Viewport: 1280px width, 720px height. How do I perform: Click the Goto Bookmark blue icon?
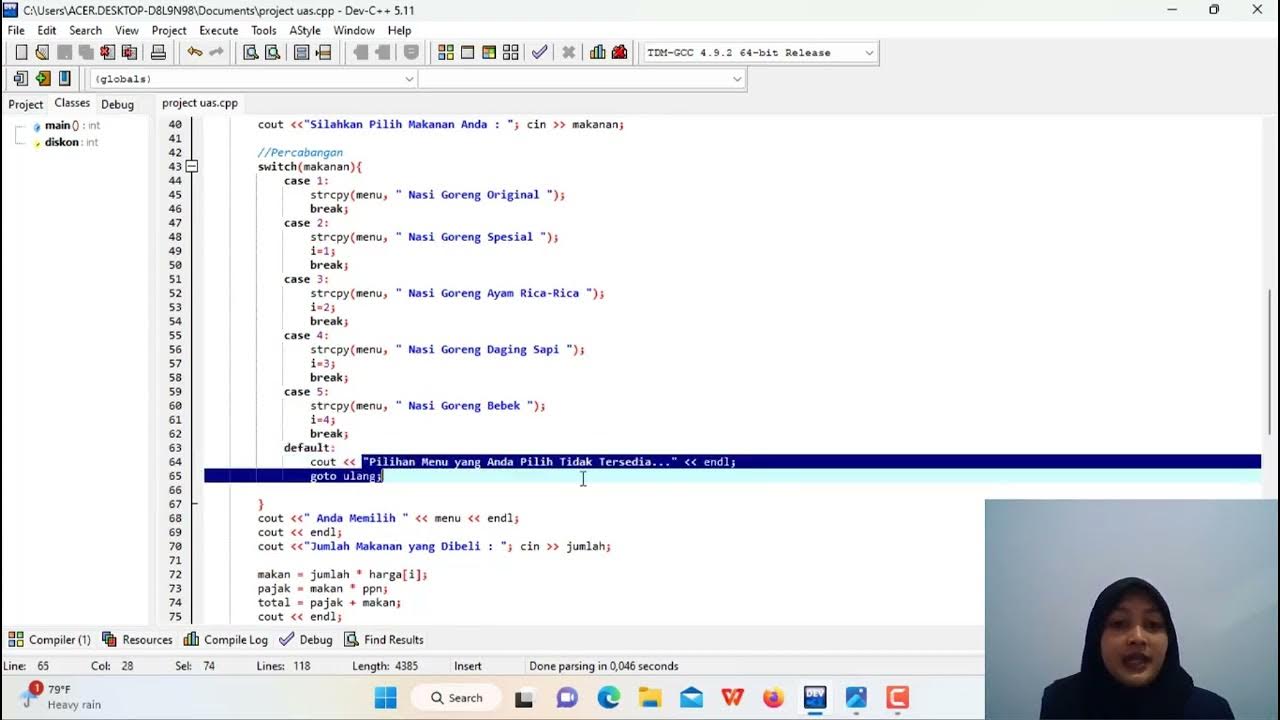(65, 78)
